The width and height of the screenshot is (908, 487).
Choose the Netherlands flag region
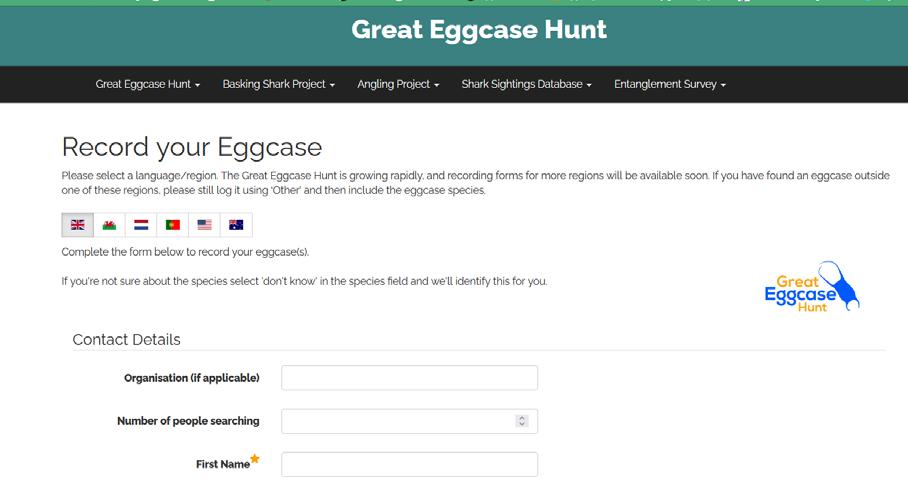pyautogui.click(x=141, y=225)
